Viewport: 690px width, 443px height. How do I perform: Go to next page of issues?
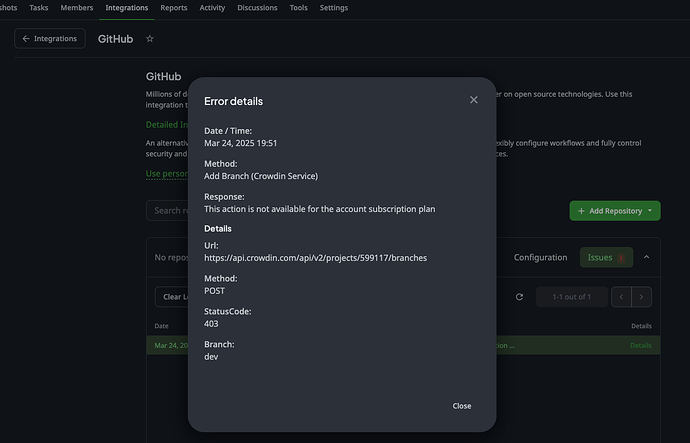(642, 297)
